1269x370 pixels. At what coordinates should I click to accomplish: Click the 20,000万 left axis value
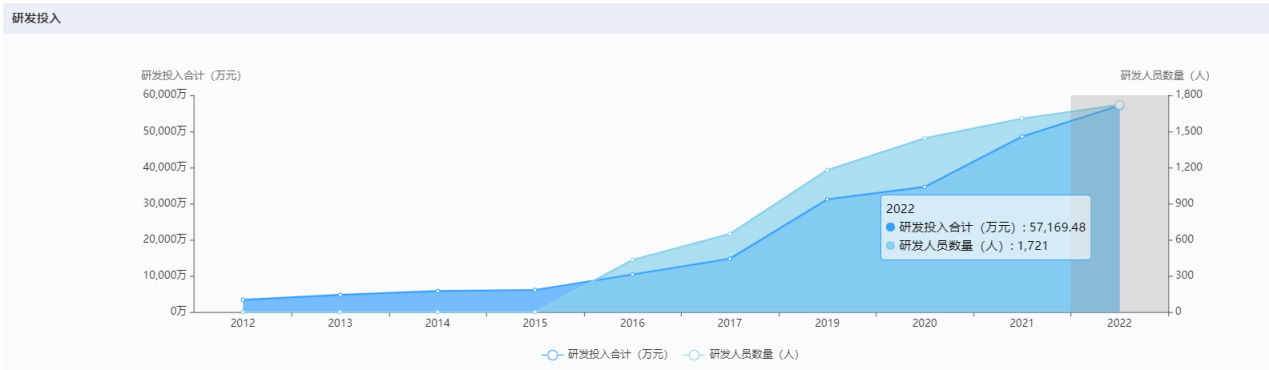164,239
